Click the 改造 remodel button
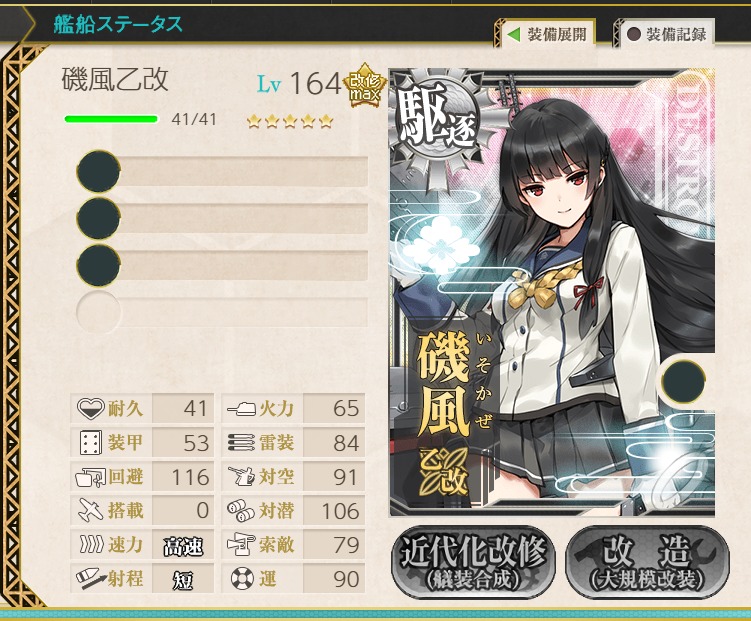 [x=647, y=562]
